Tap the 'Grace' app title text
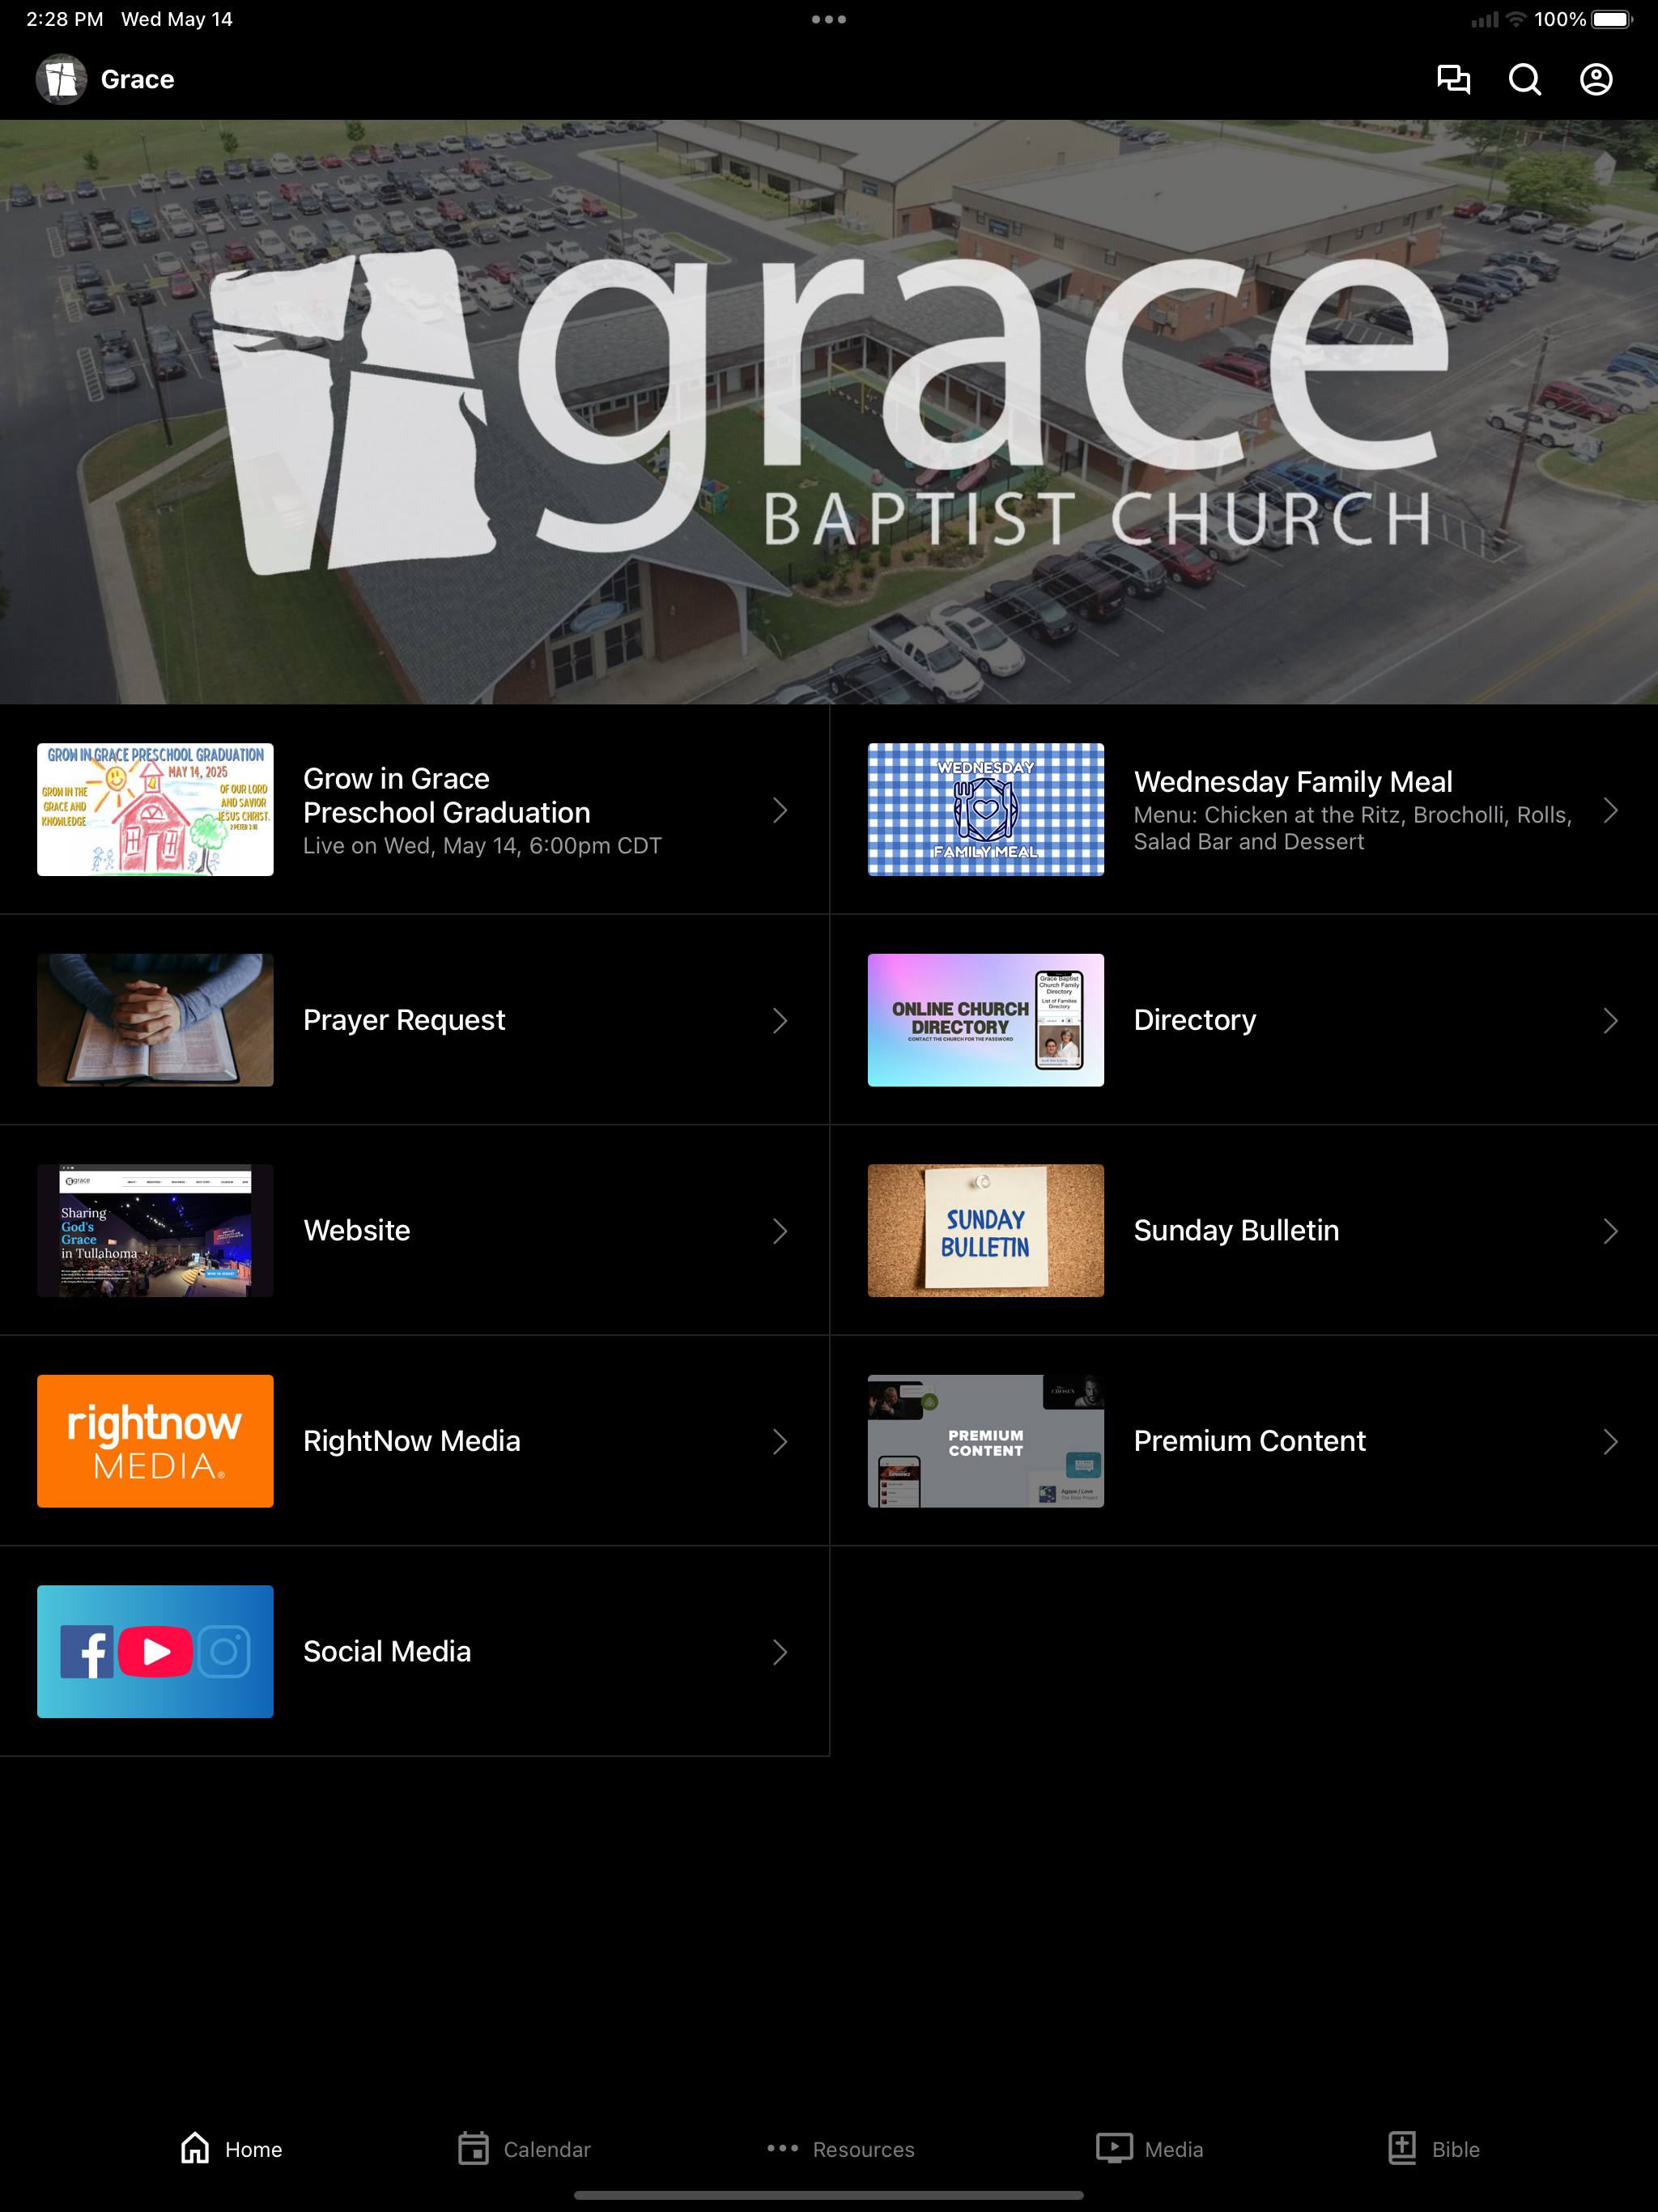The image size is (1658, 2212). 138,79
